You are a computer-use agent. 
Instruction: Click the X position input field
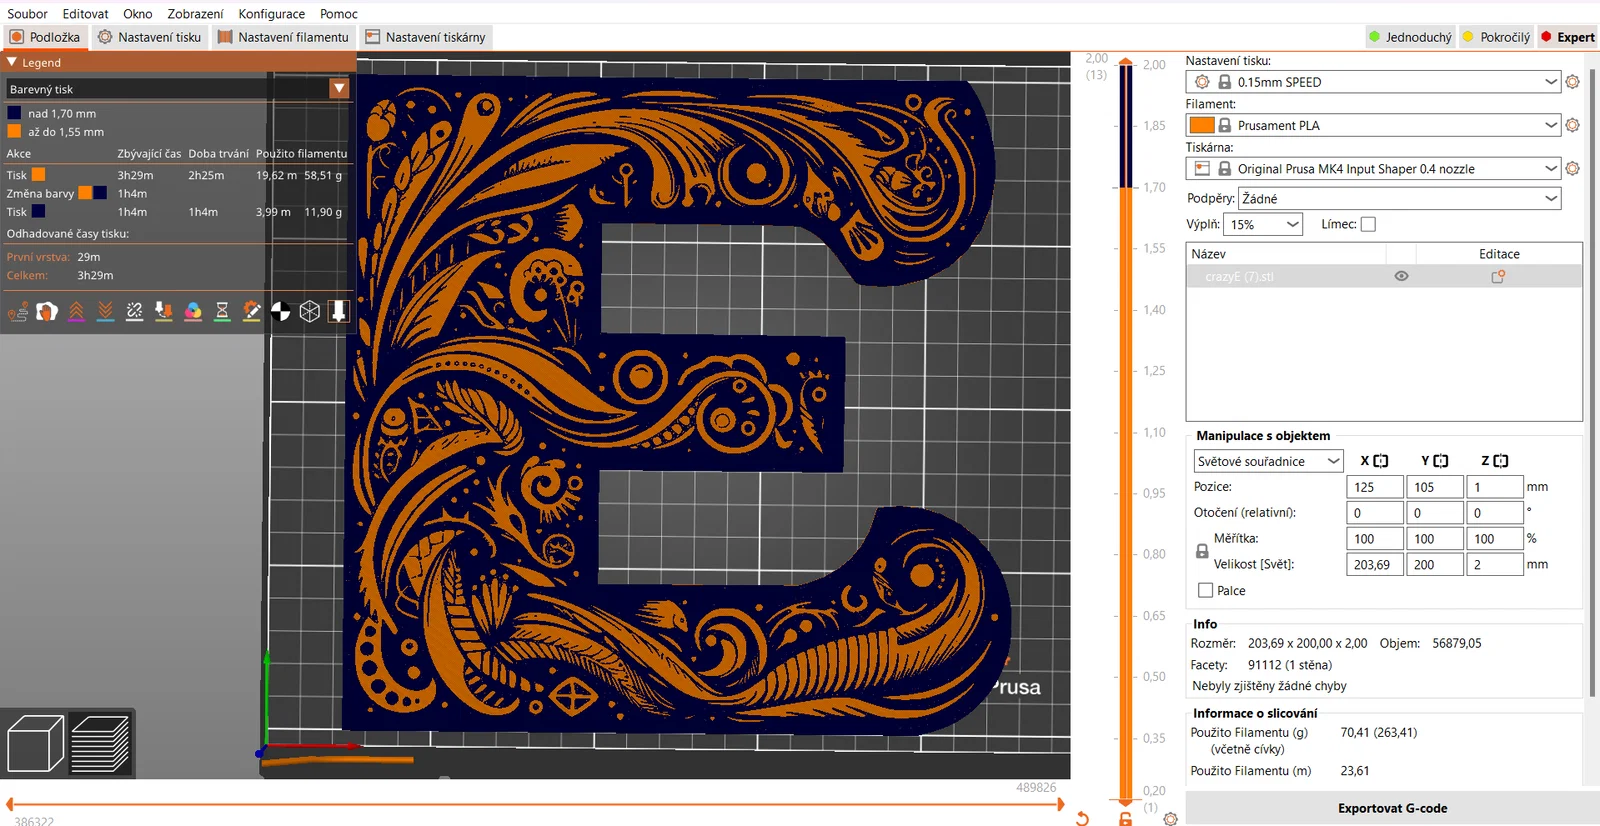point(1373,487)
